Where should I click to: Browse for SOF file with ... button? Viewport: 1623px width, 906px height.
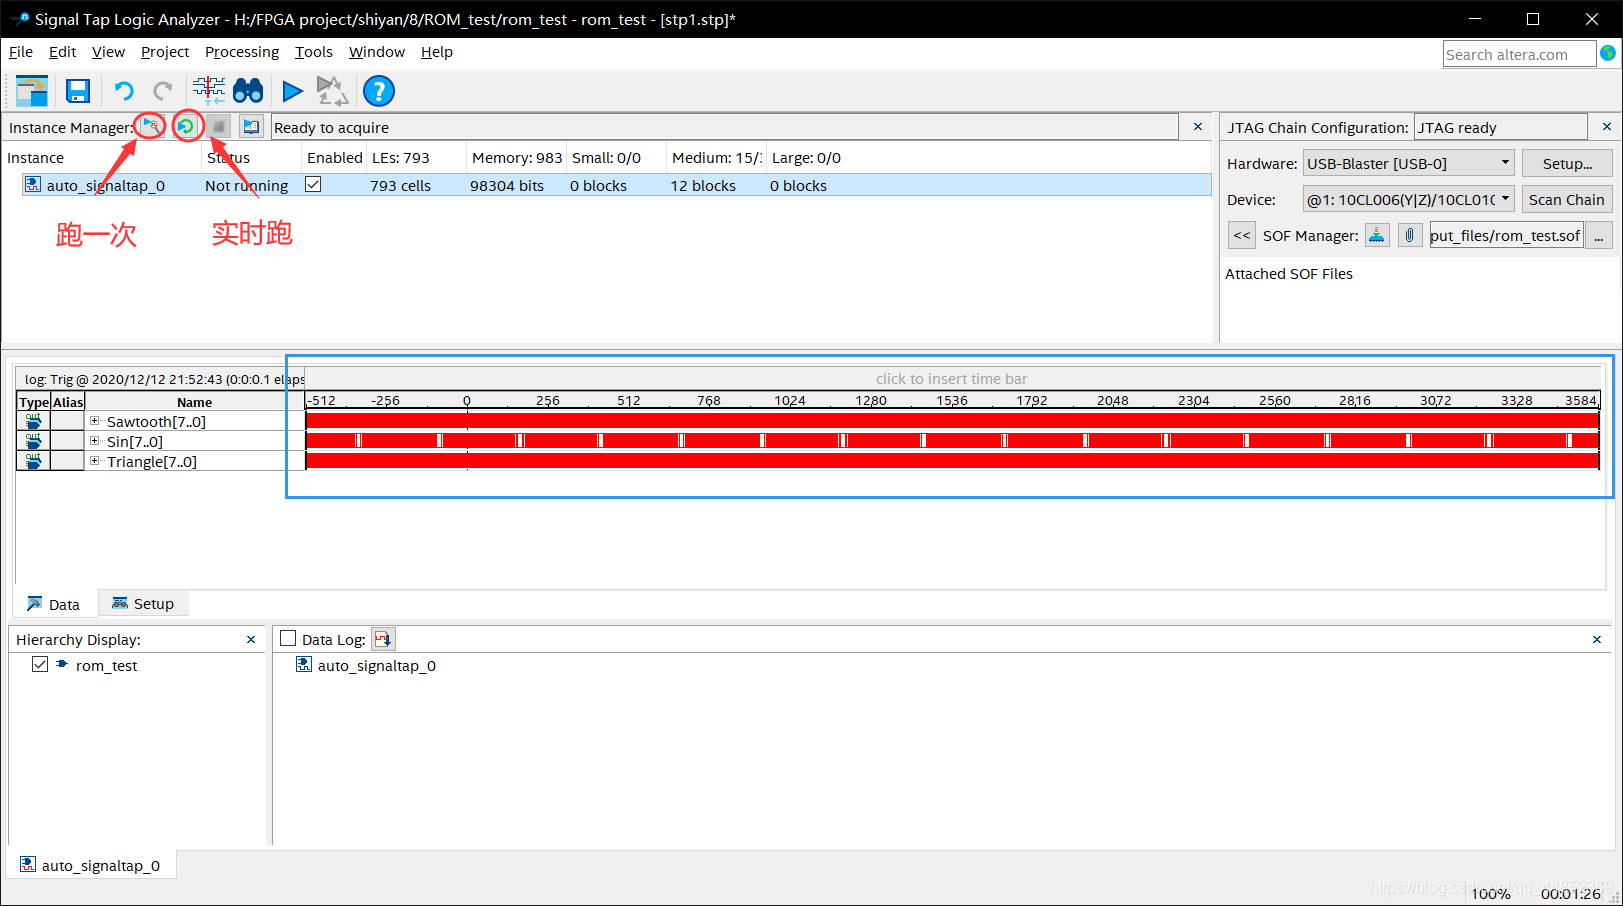click(x=1598, y=236)
